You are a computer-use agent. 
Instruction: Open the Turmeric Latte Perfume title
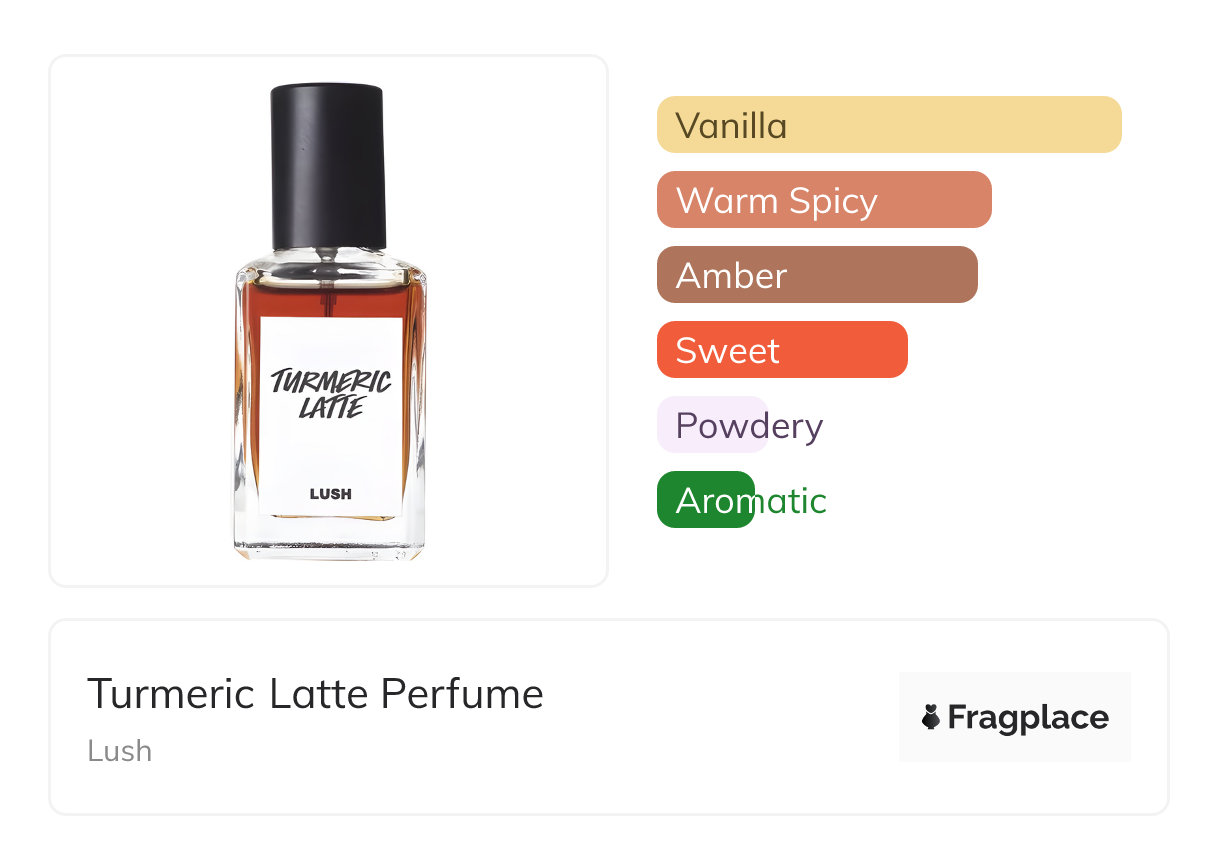pos(315,694)
